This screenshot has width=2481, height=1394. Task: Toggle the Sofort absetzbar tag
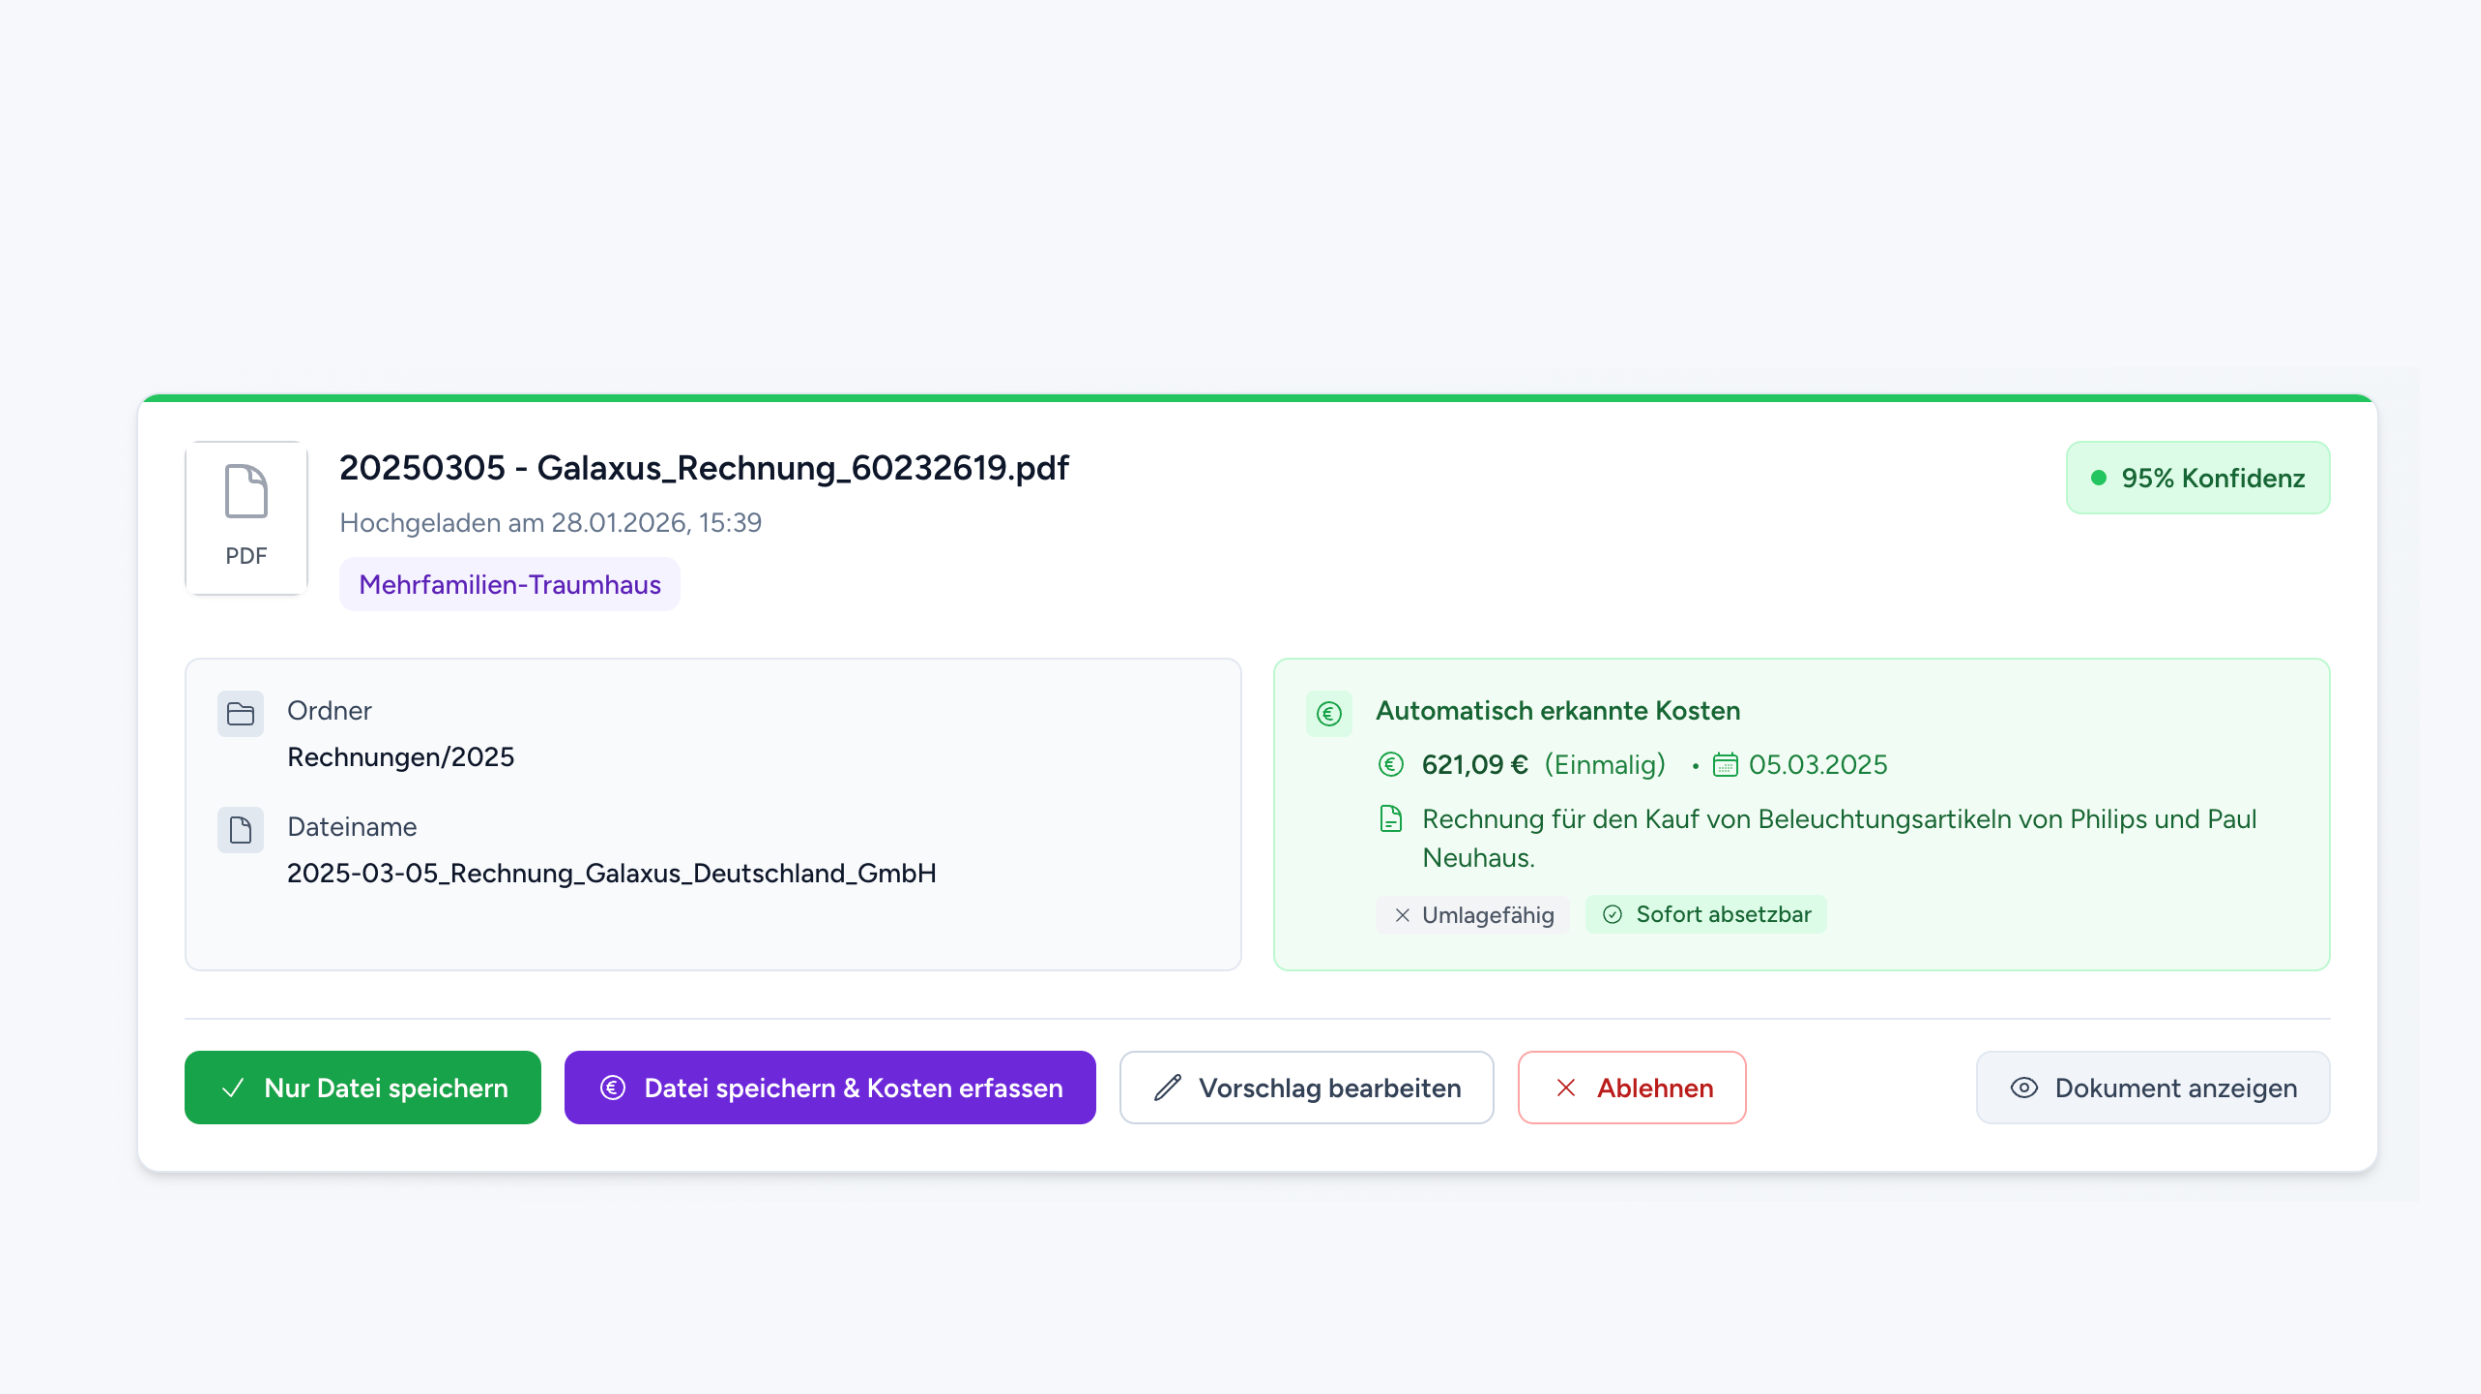(x=1706, y=915)
